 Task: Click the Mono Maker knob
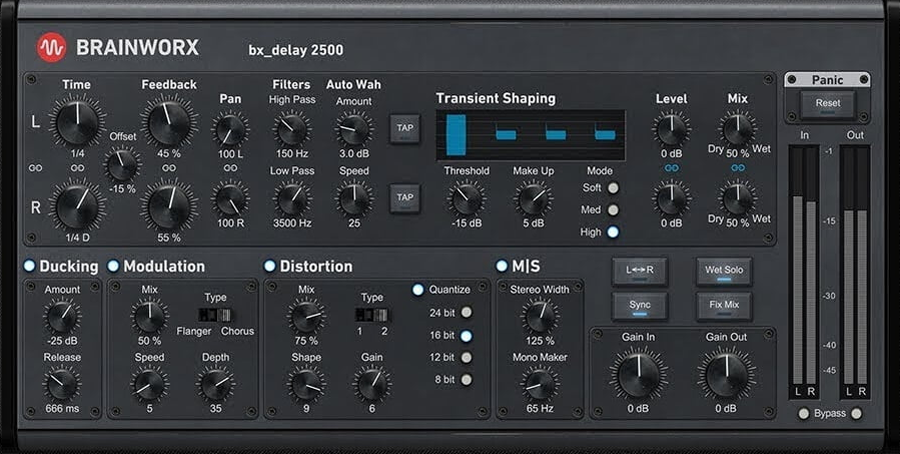click(x=540, y=385)
